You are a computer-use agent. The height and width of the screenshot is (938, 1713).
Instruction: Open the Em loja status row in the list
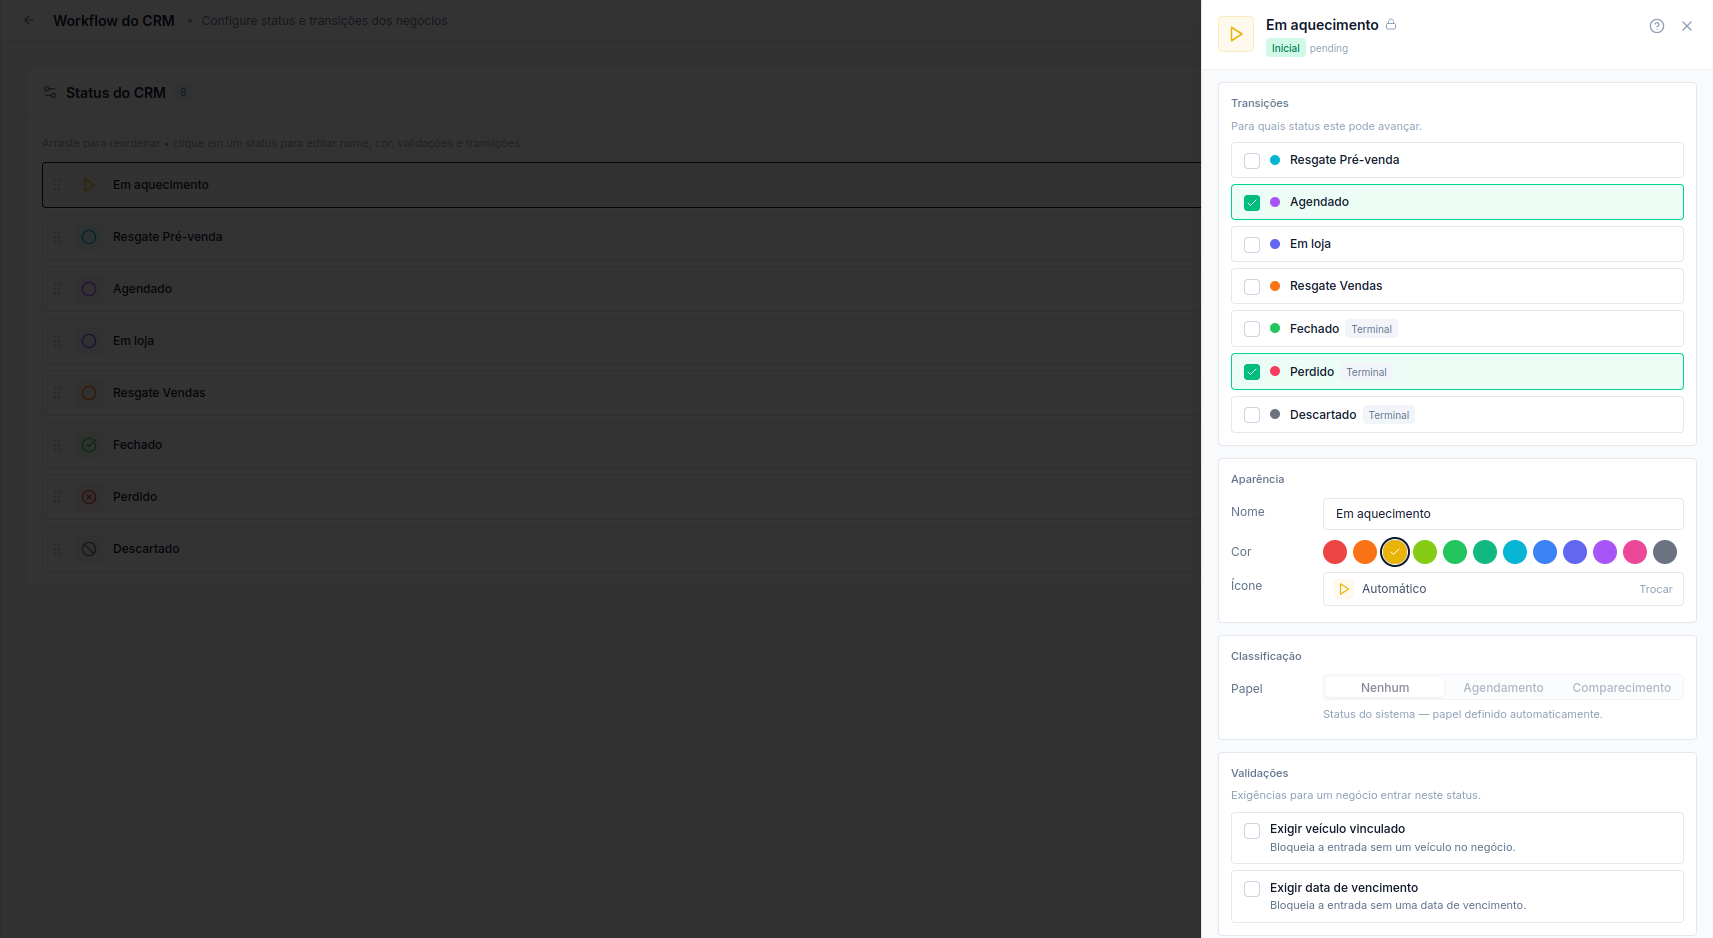pyautogui.click(x=621, y=341)
